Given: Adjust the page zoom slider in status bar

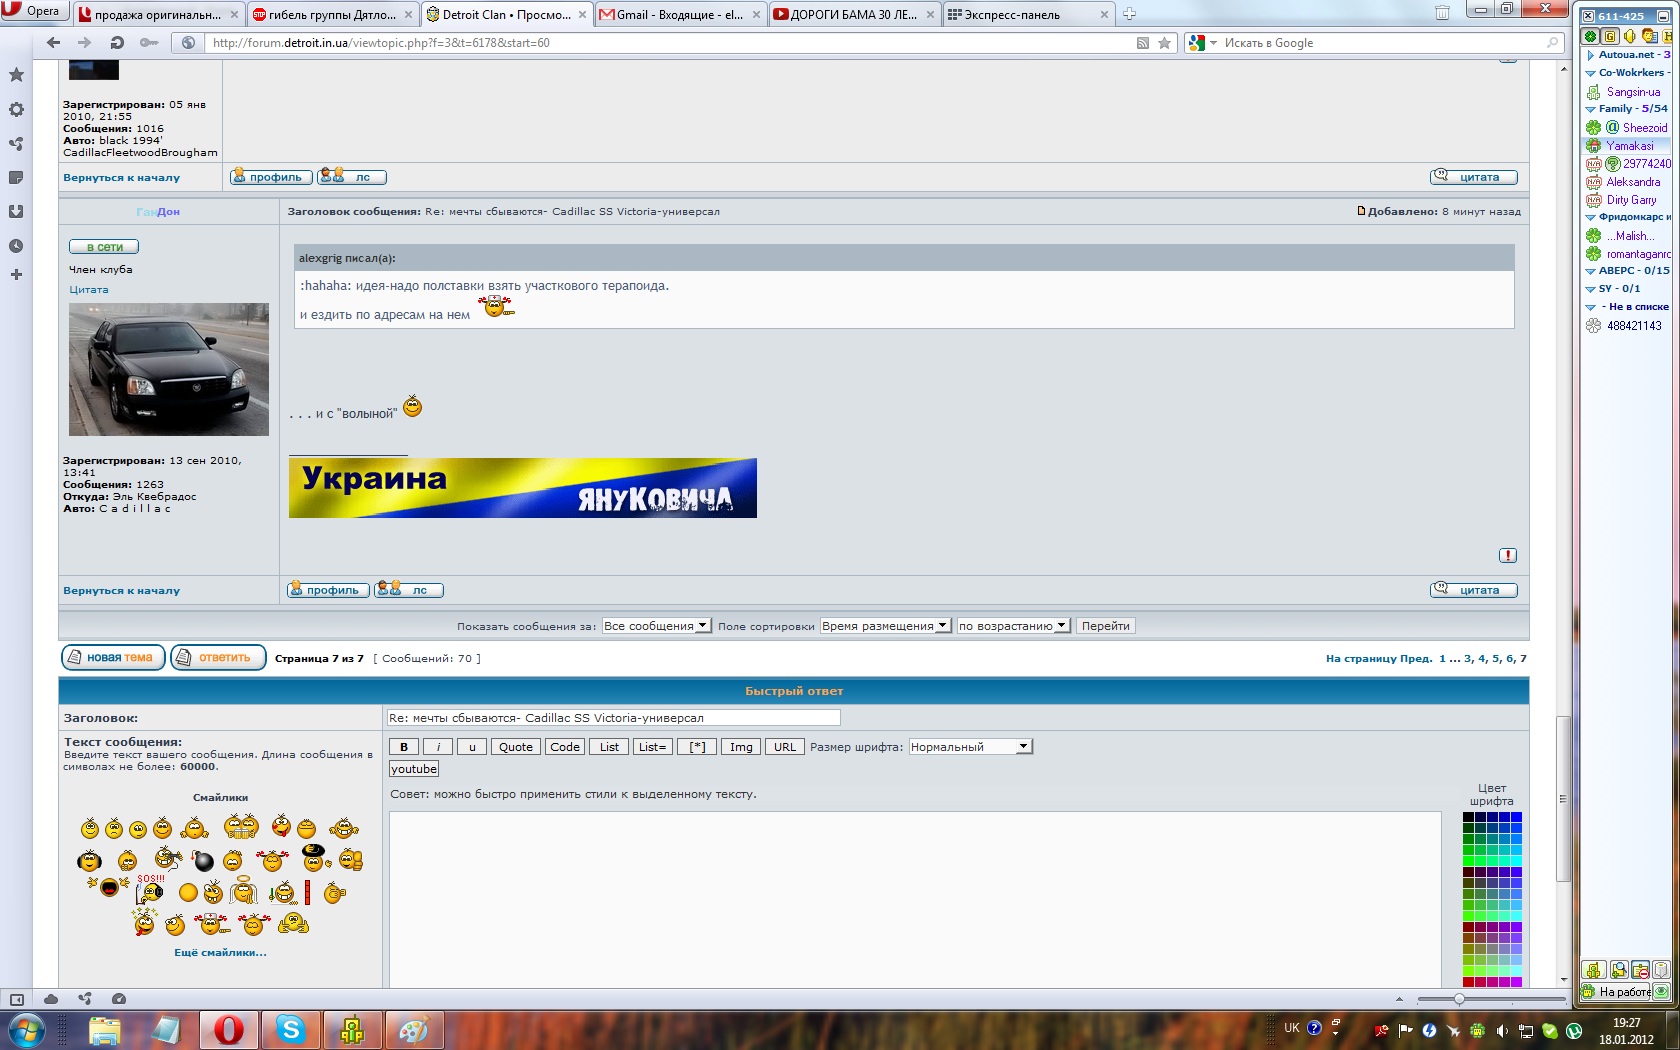Looking at the screenshot, I should pos(1459,999).
